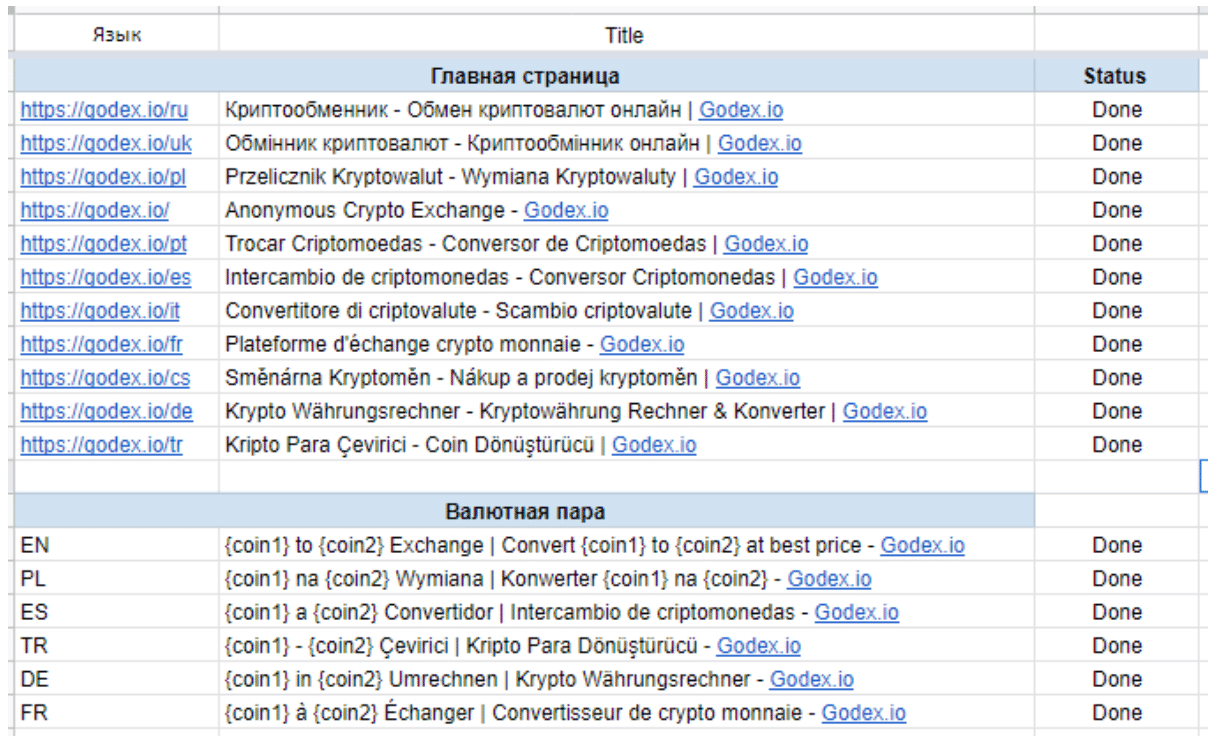Click Godex.io link in the PL Wymiana row
Image resolution: width=1208 pixels, height=740 pixels.
[x=829, y=579]
